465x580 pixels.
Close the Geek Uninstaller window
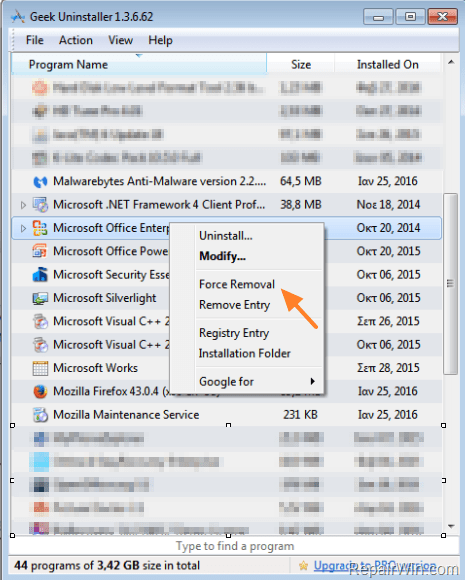442,17
